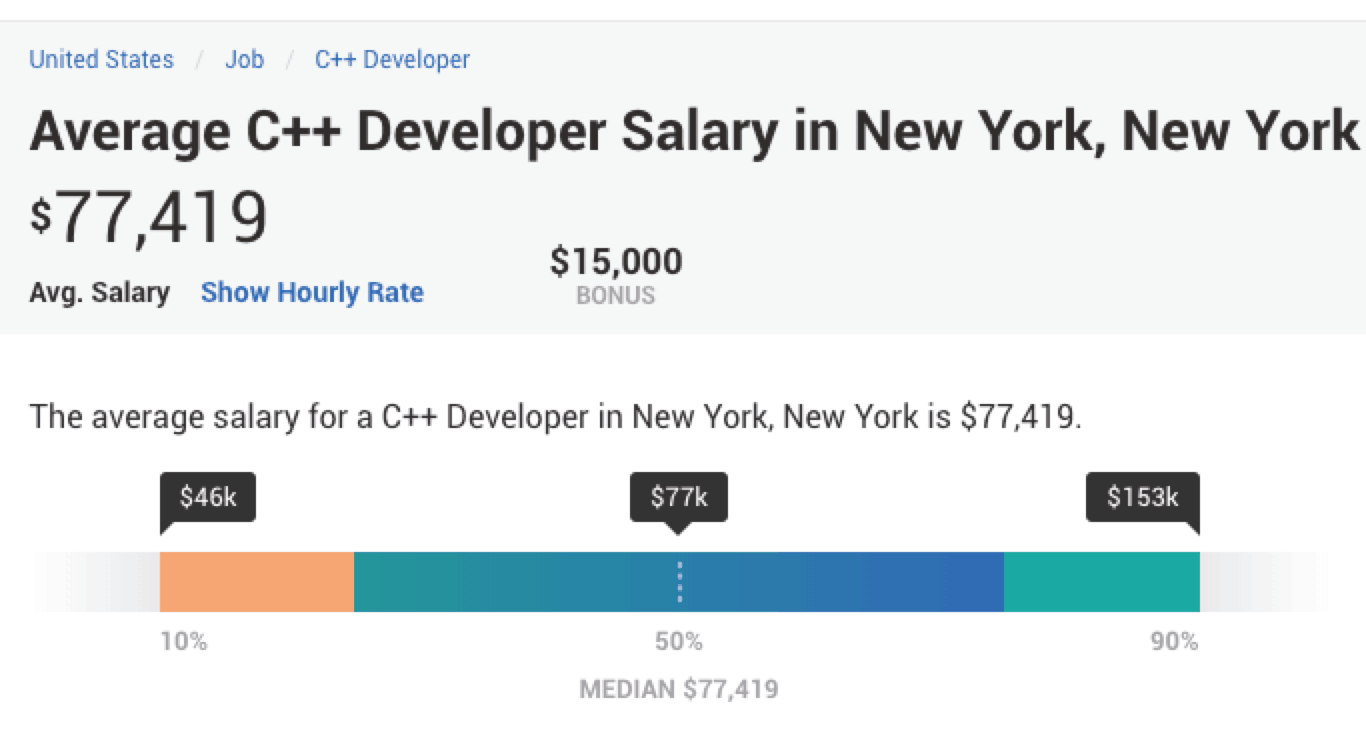Viewport: 1366px width, 730px height.
Task: Click the $77k median marker label
Action: point(679,497)
